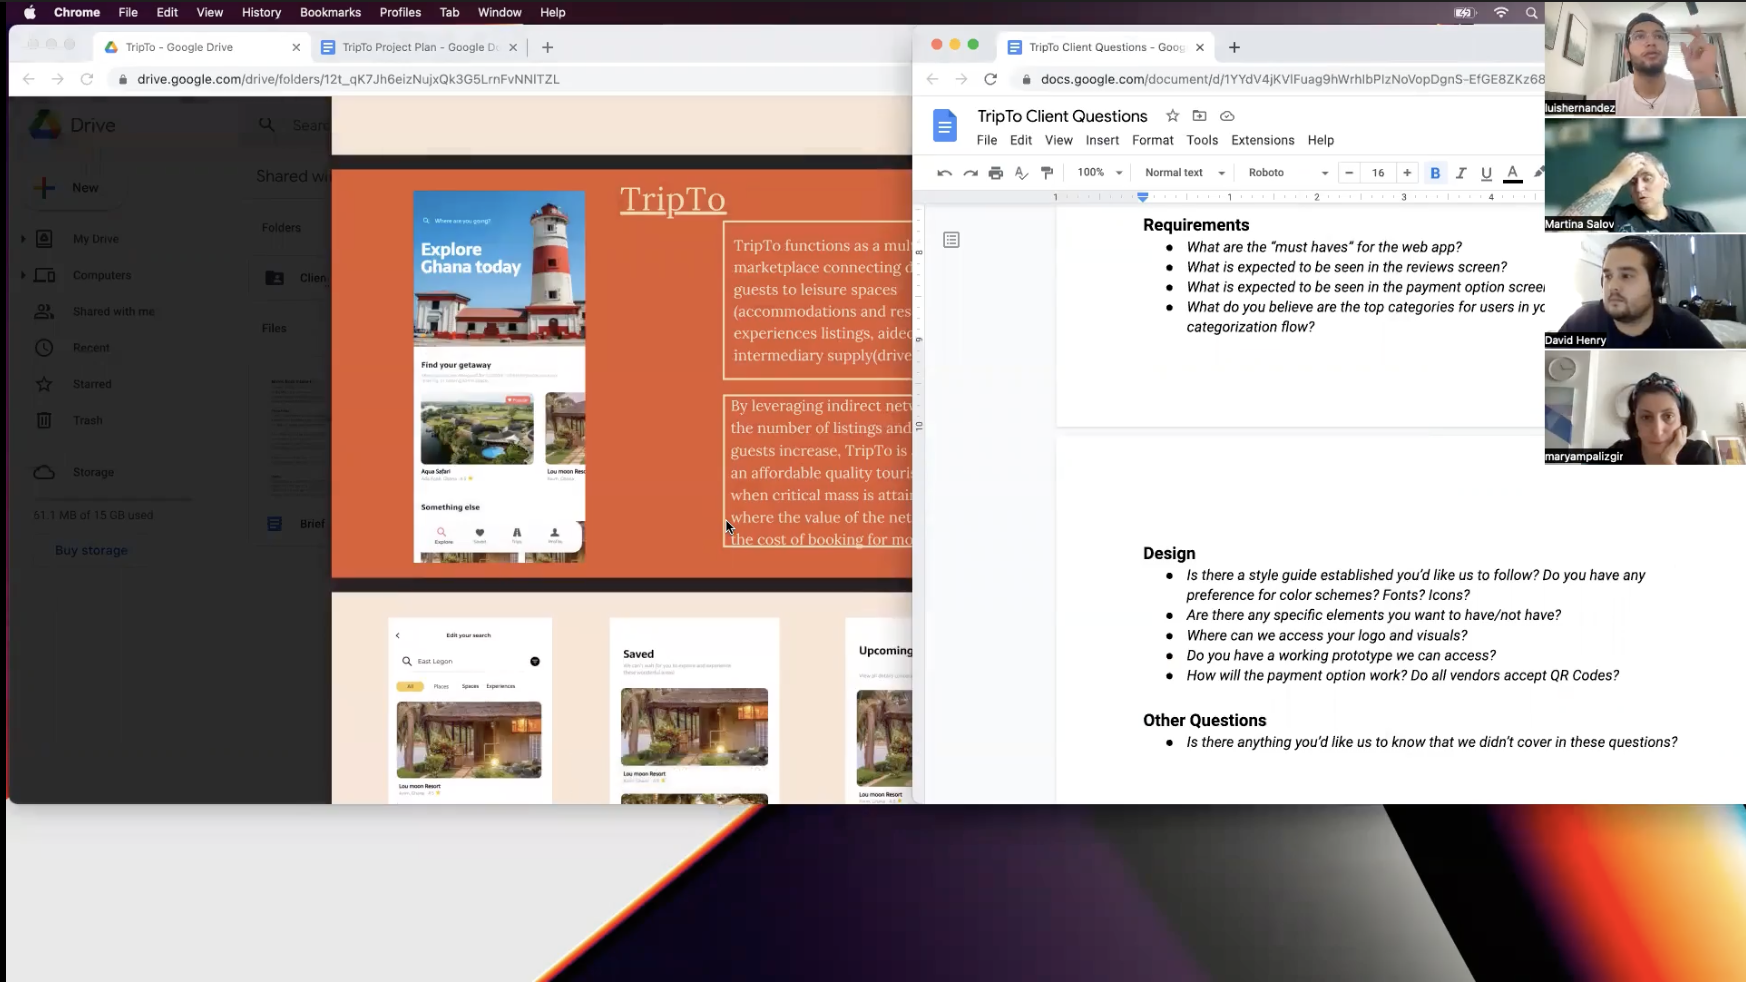Click the font size 16 field
This screenshot has height=982, width=1746.
pyautogui.click(x=1378, y=173)
